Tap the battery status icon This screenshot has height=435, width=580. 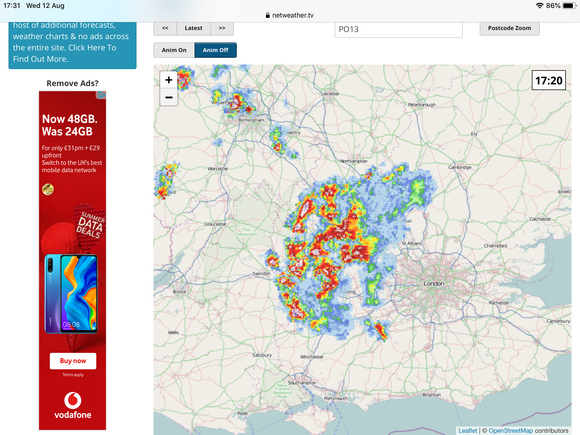pyautogui.click(x=569, y=6)
